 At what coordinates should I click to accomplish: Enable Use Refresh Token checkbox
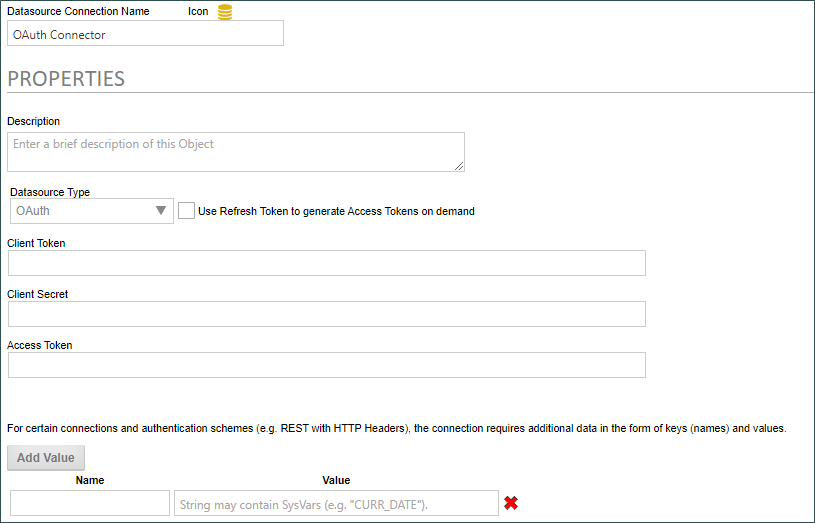(x=186, y=211)
